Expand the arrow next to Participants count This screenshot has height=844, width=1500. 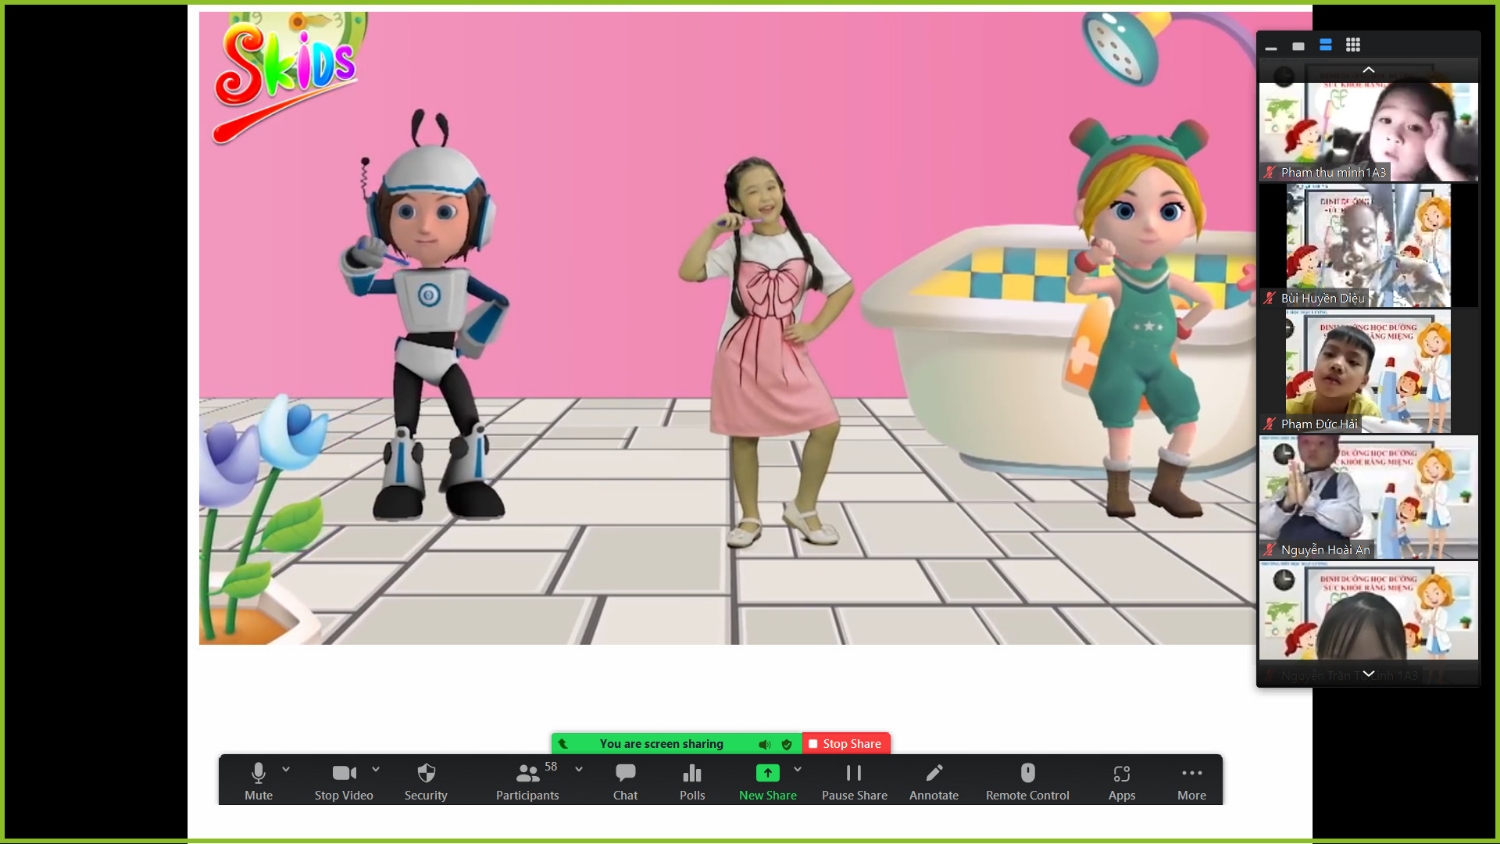579,769
